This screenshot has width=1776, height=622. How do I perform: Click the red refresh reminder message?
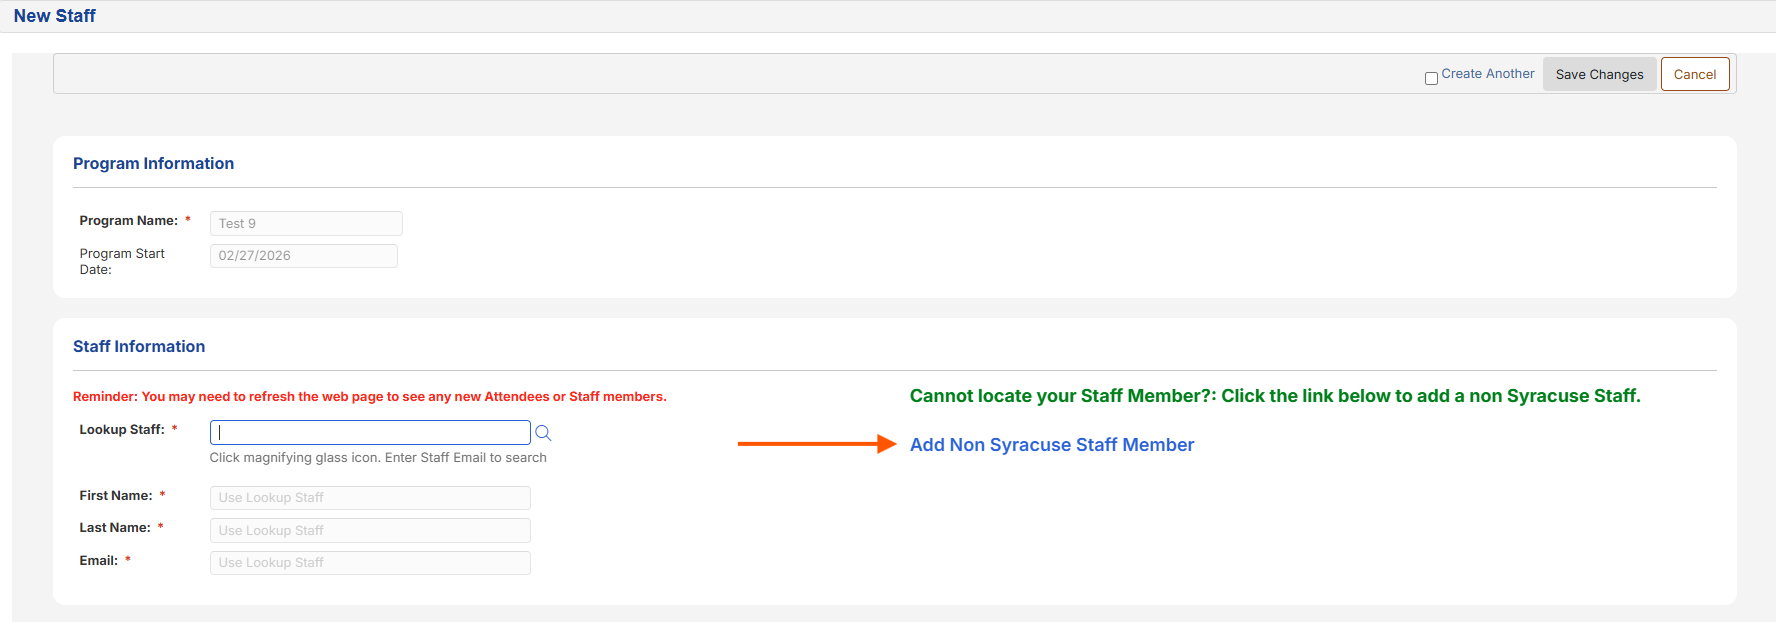[x=369, y=397]
